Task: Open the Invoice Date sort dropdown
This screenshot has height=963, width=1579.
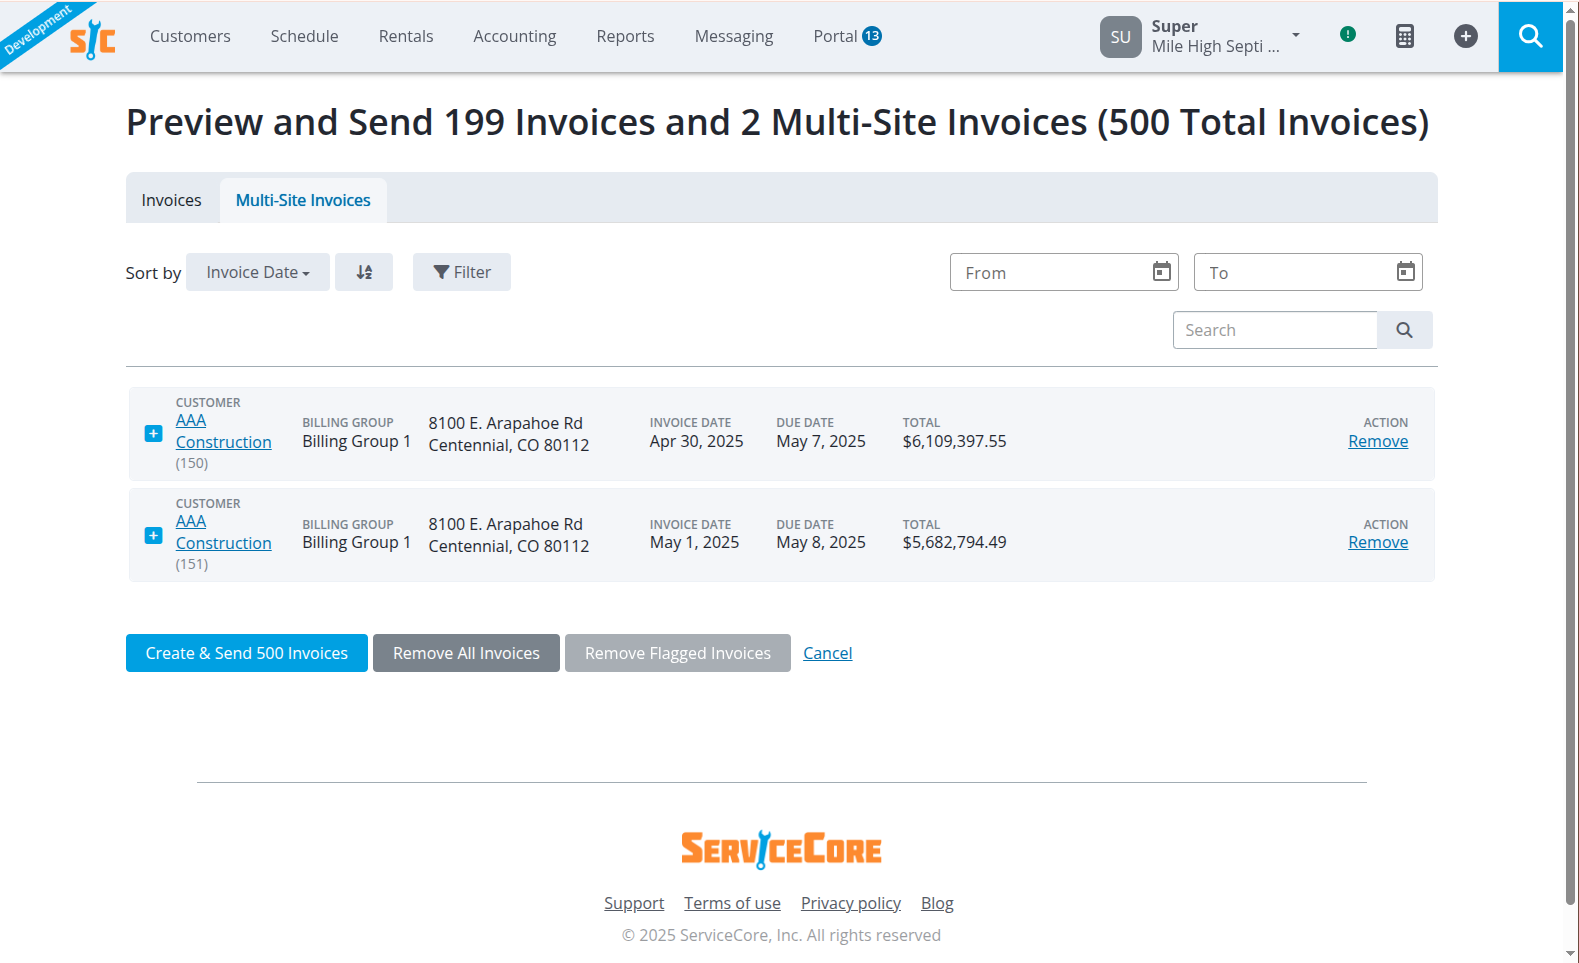Action: (x=258, y=272)
